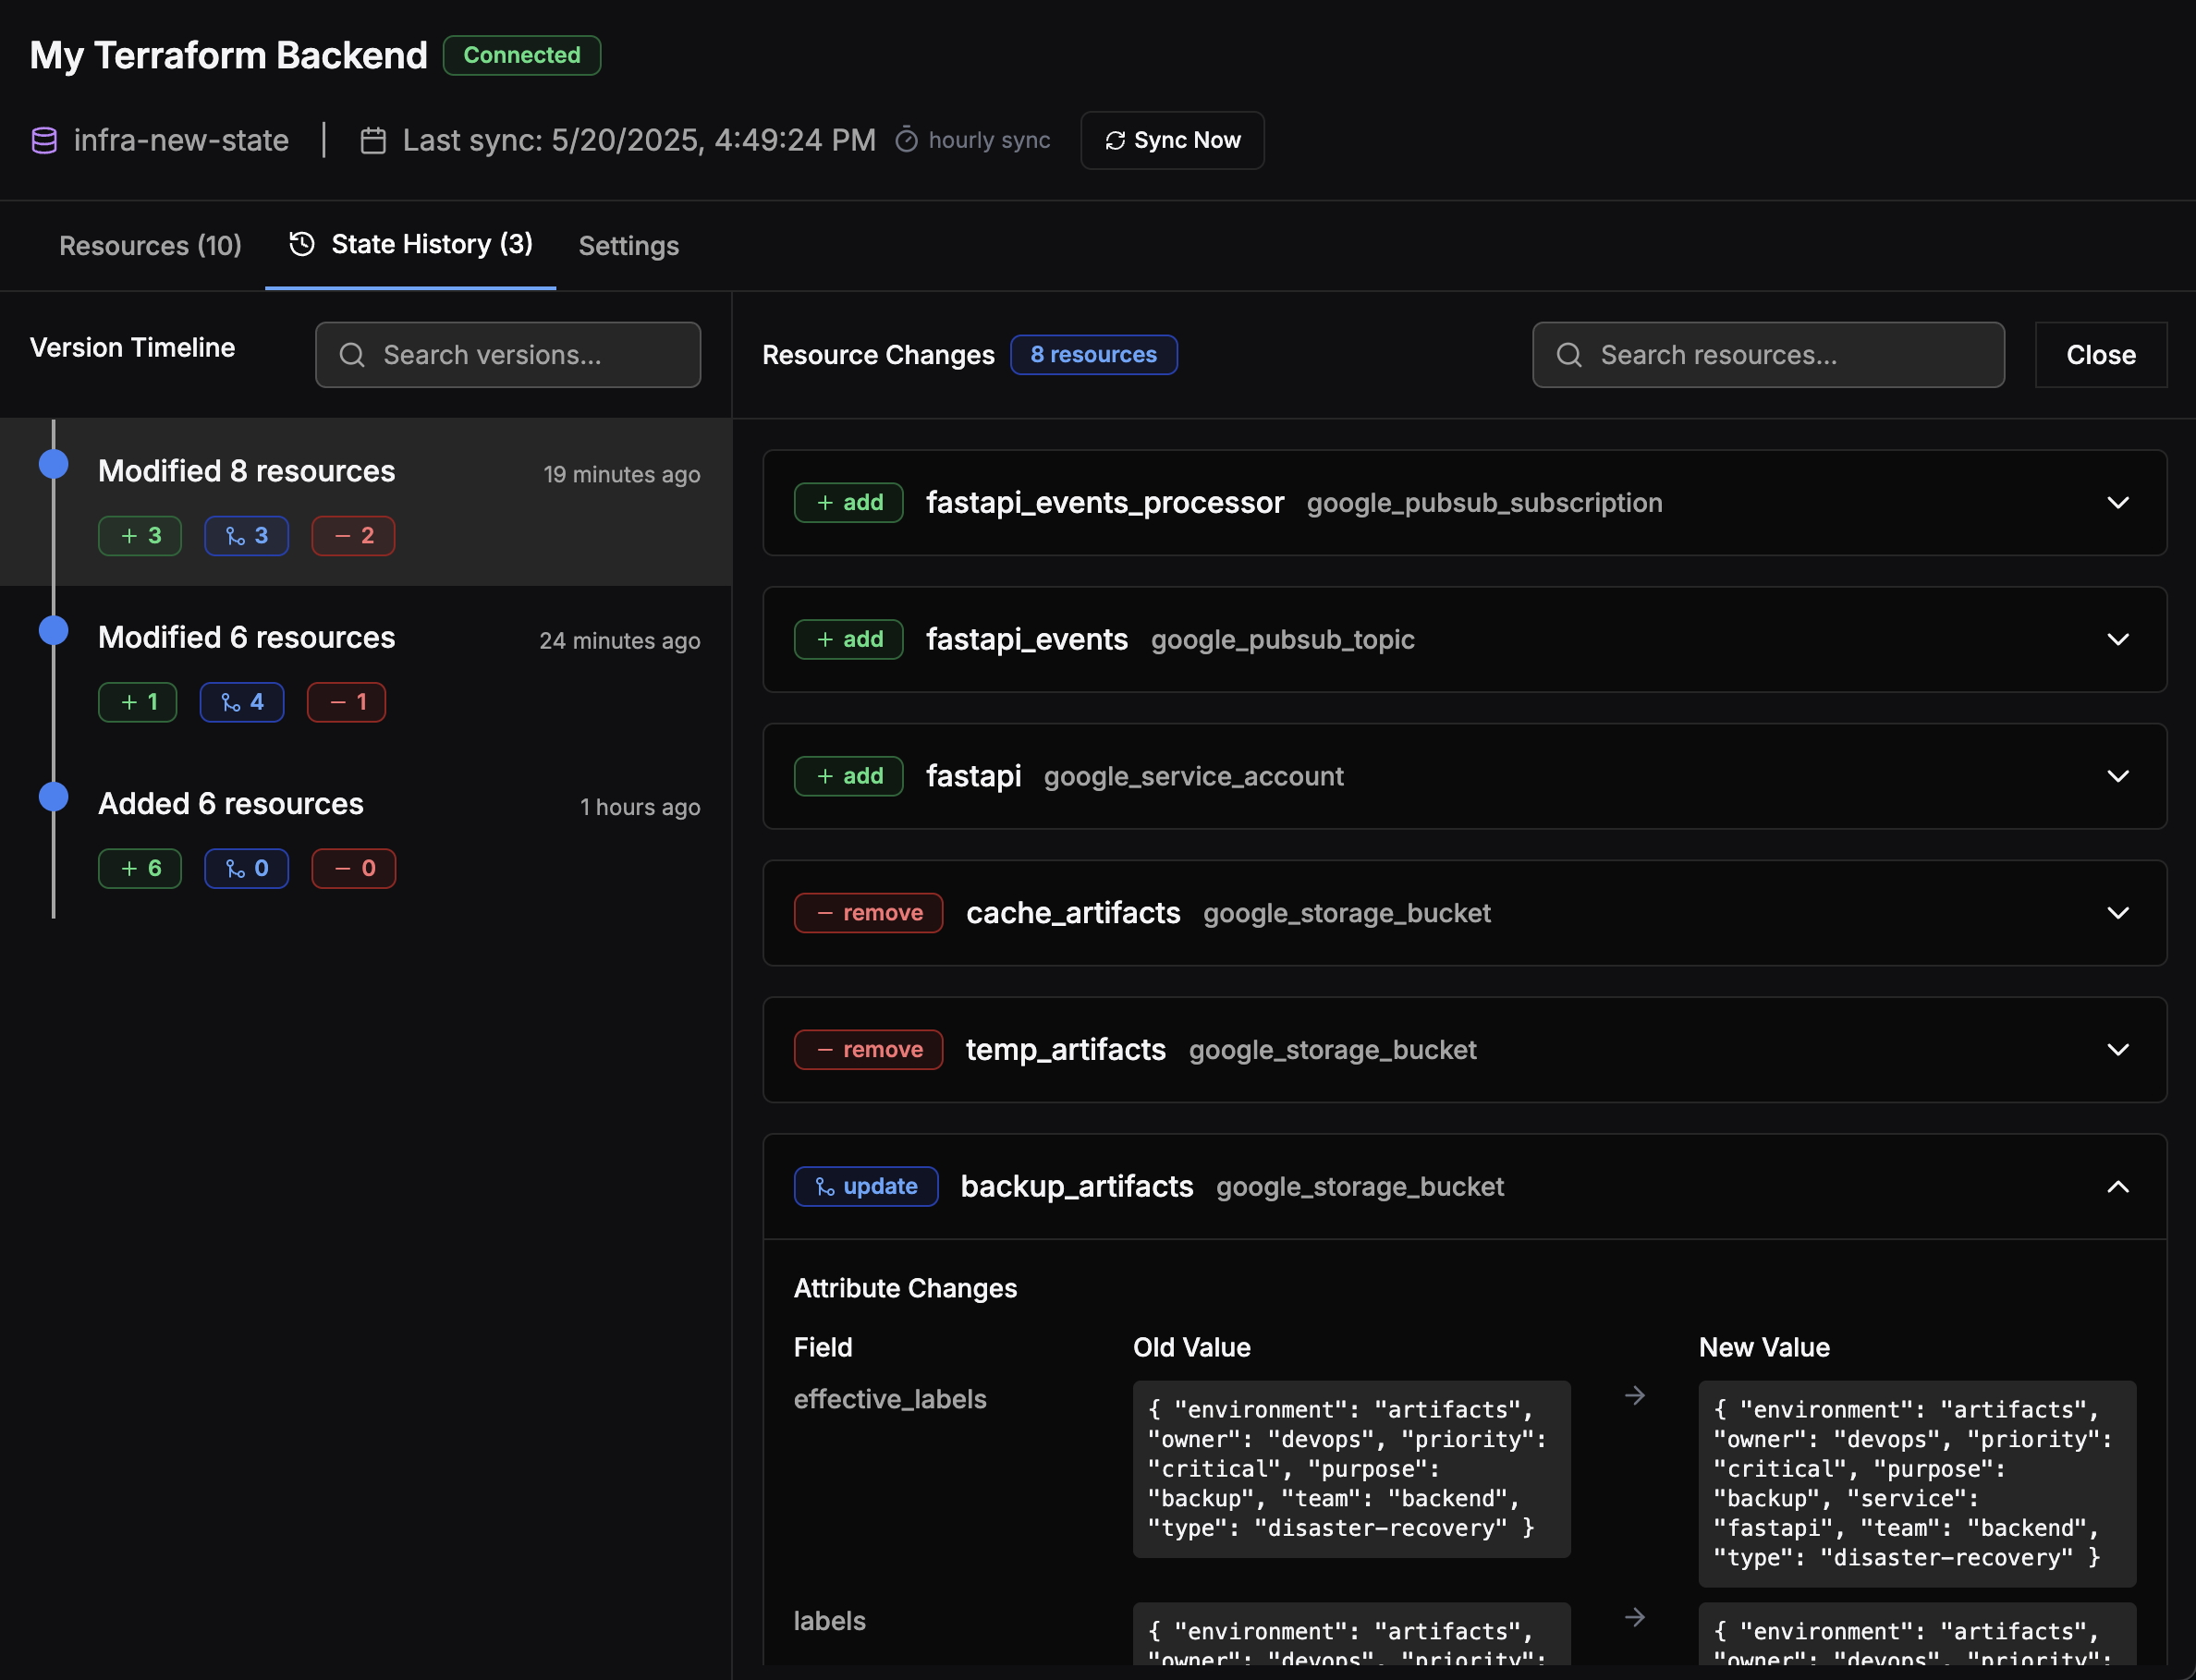Viewport: 2196px width, 1680px height.
Task: Click the calendar icon next to Last sync
Action: [373, 140]
